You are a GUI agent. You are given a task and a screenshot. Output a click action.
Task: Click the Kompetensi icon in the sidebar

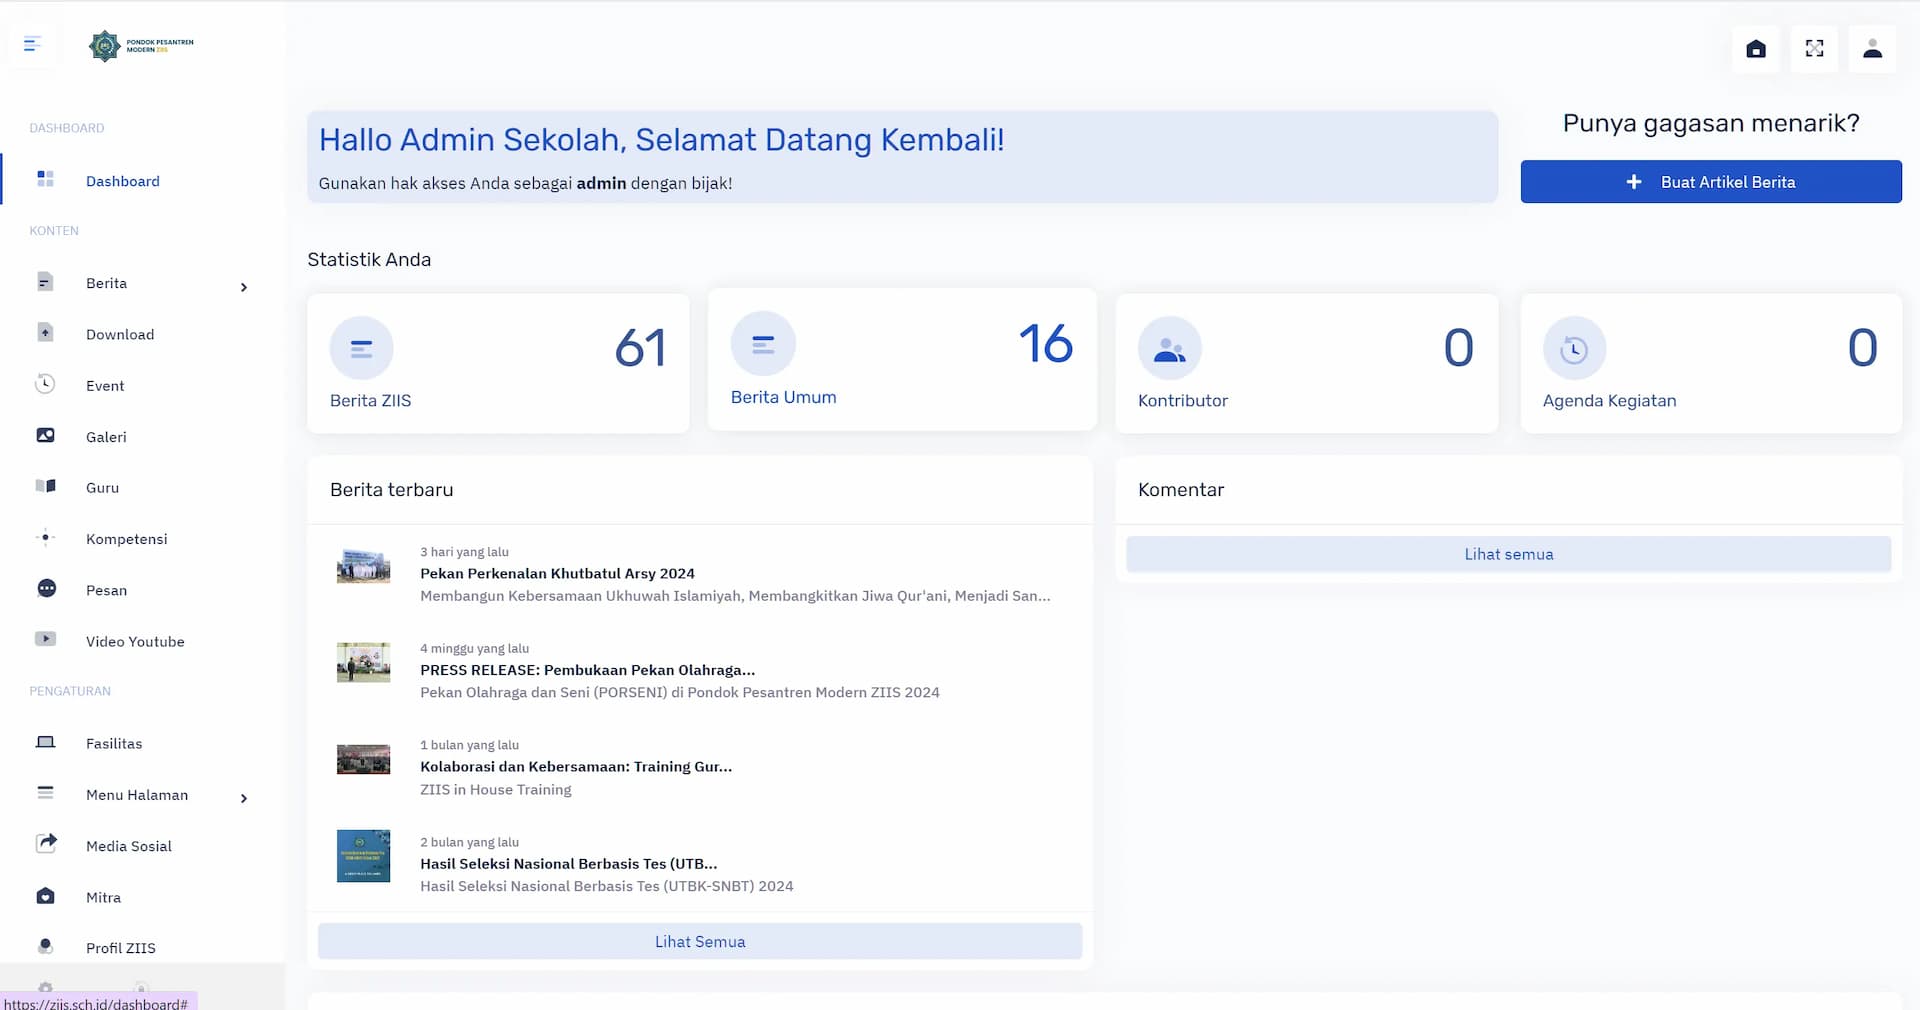coord(45,537)
